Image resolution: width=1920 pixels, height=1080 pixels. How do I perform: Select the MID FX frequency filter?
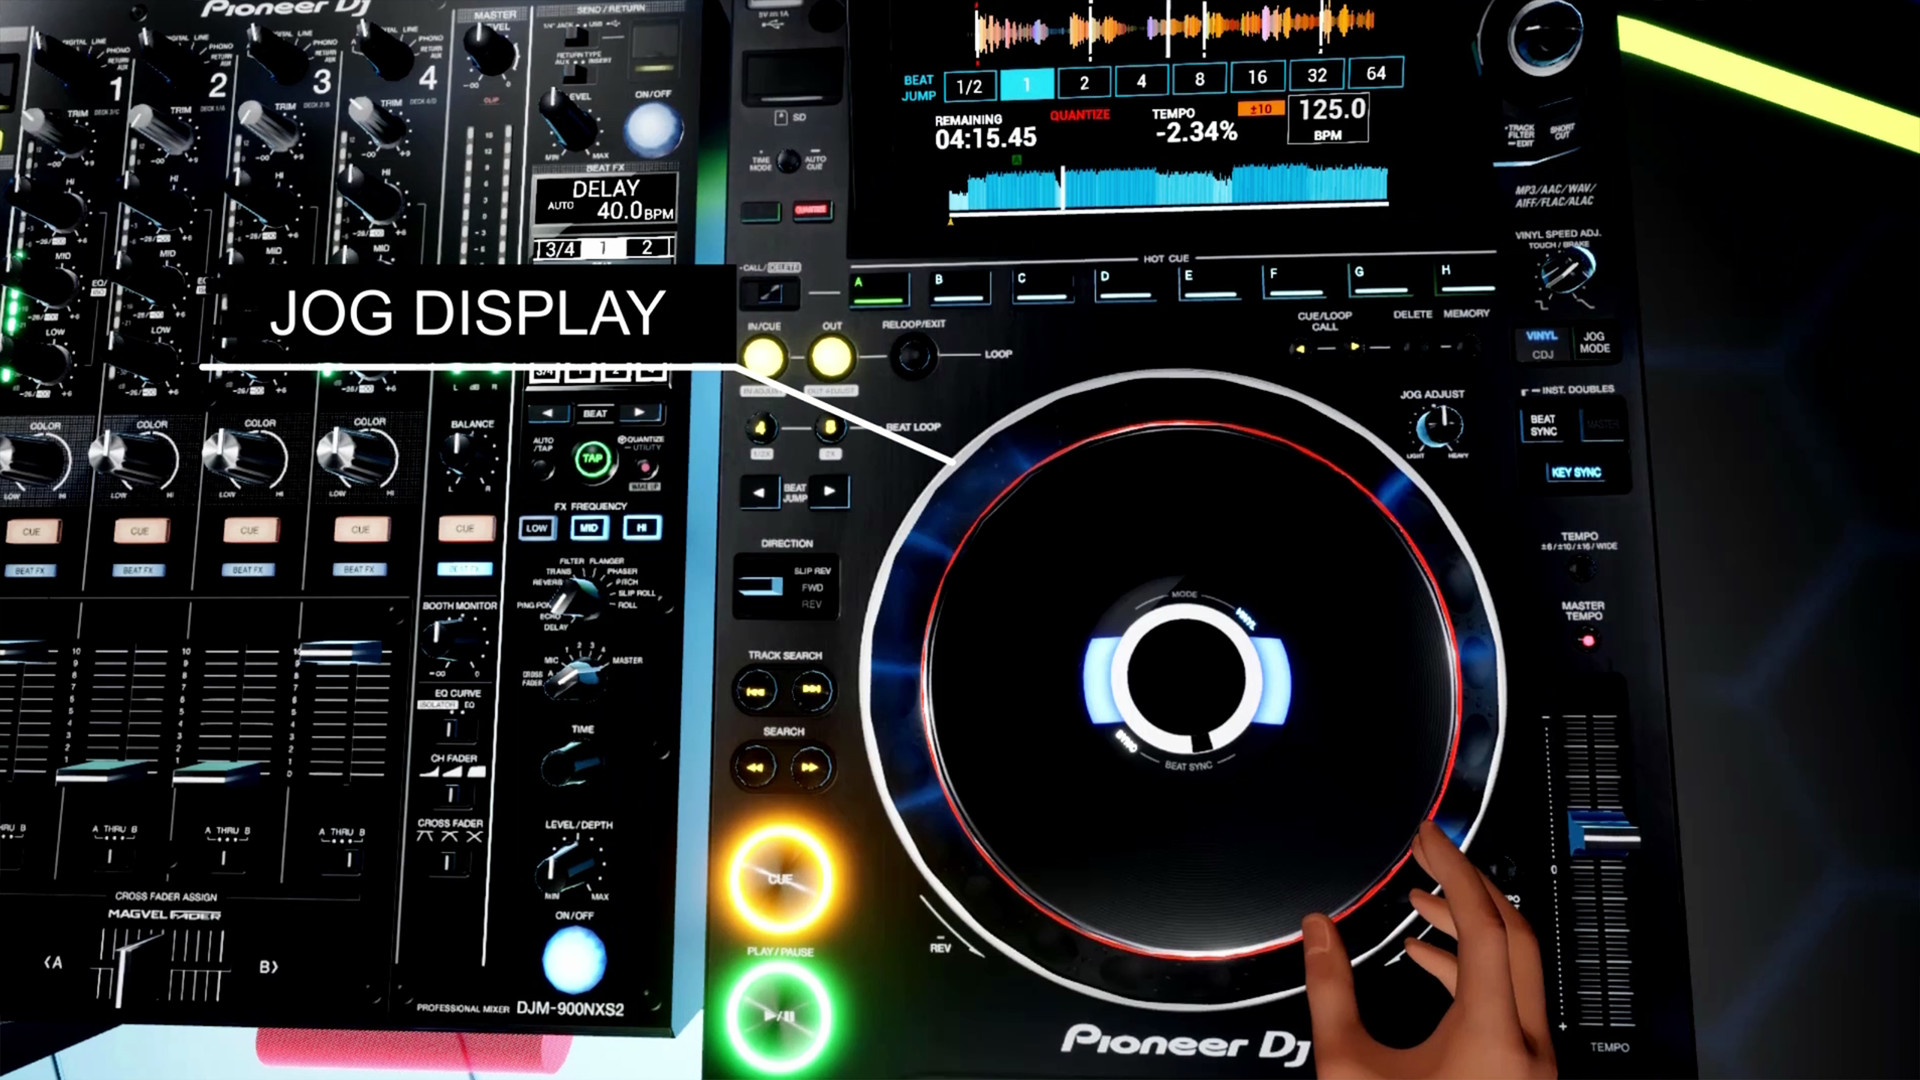(591, 527)
